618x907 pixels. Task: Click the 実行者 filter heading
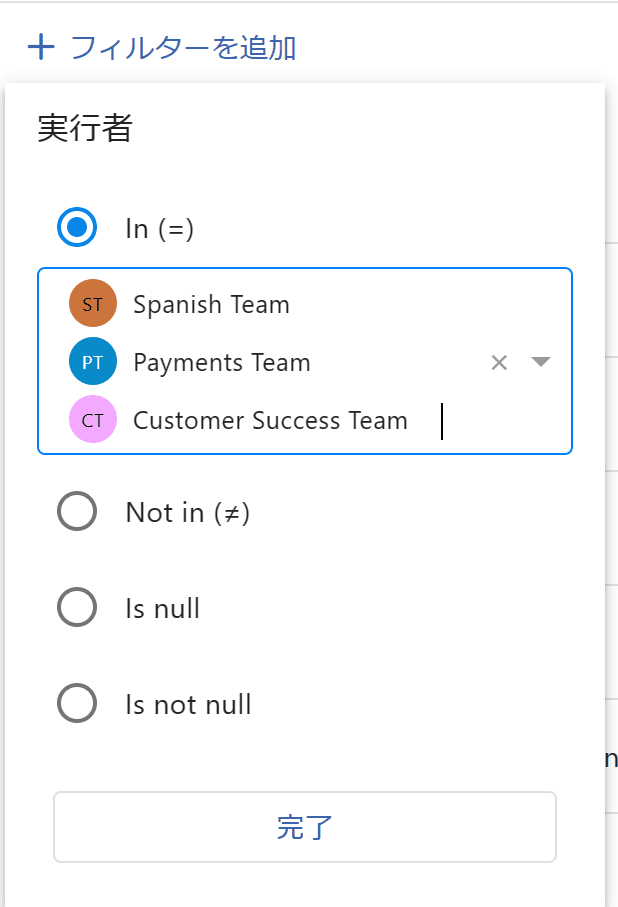(x=85, y=129)
